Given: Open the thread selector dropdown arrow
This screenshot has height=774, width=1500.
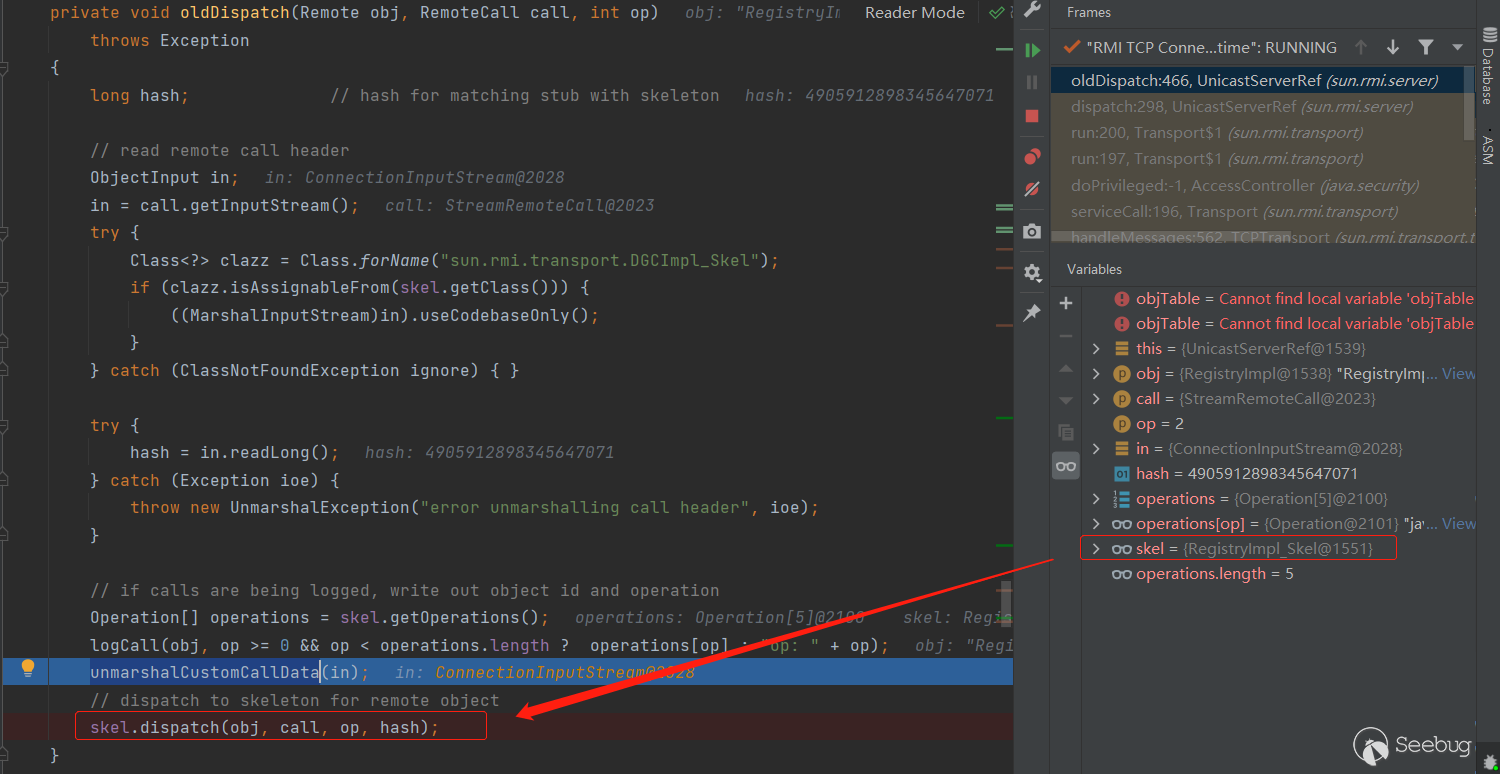Looking at the screenshot, I should pos(1457,47).
